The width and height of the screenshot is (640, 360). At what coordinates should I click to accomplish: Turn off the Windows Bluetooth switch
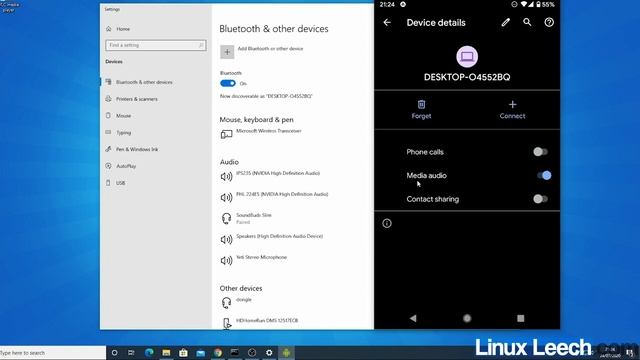pos(228,83)
